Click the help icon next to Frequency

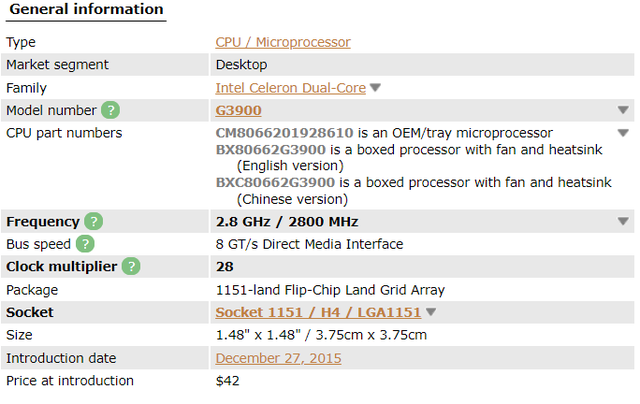tap(93, 222)
